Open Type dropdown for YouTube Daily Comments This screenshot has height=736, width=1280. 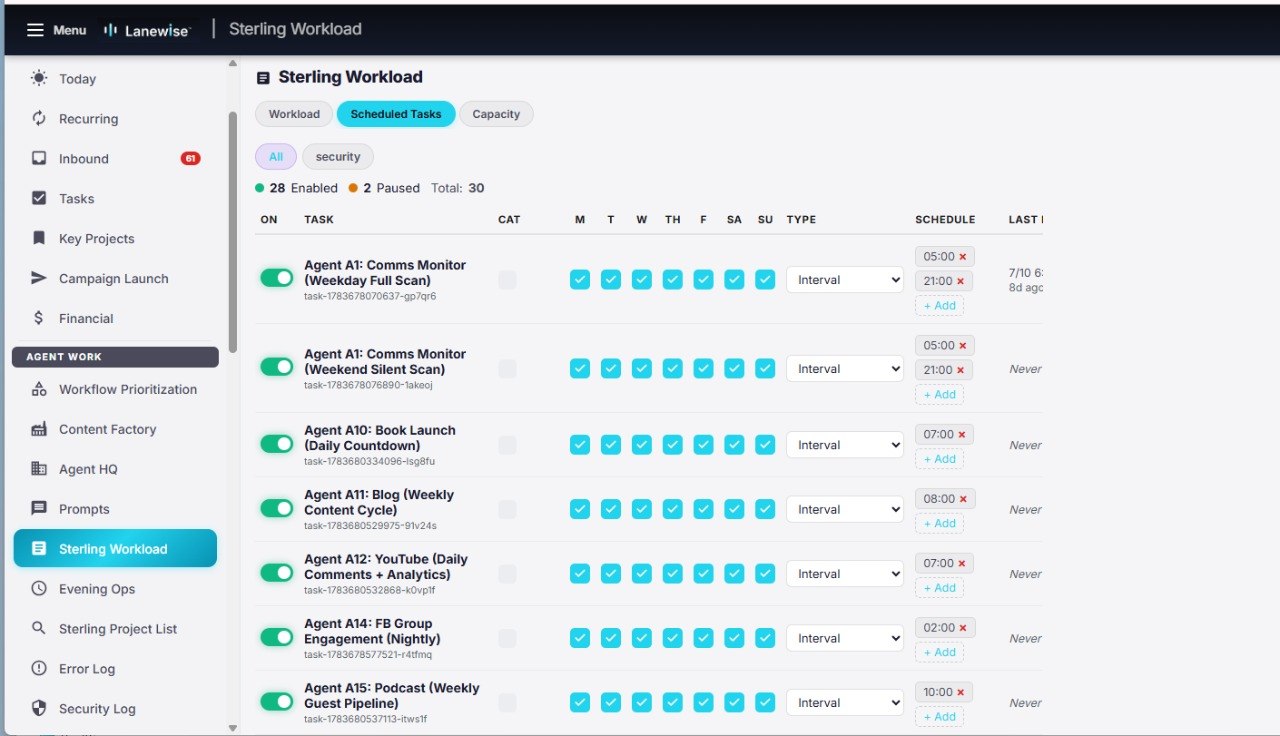(x=845, y=574)
